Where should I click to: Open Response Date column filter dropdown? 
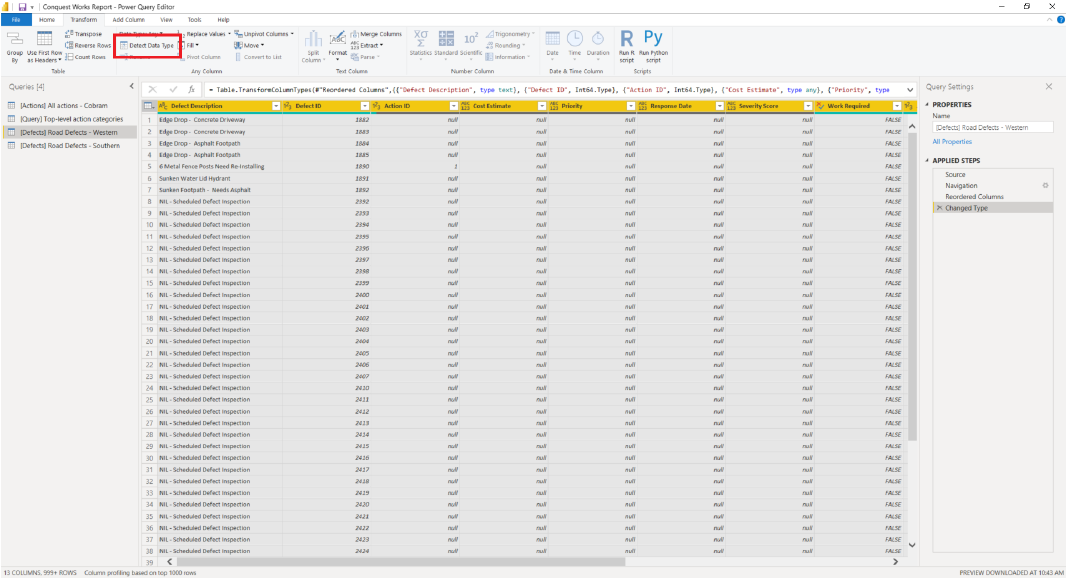tap(719, 106)
